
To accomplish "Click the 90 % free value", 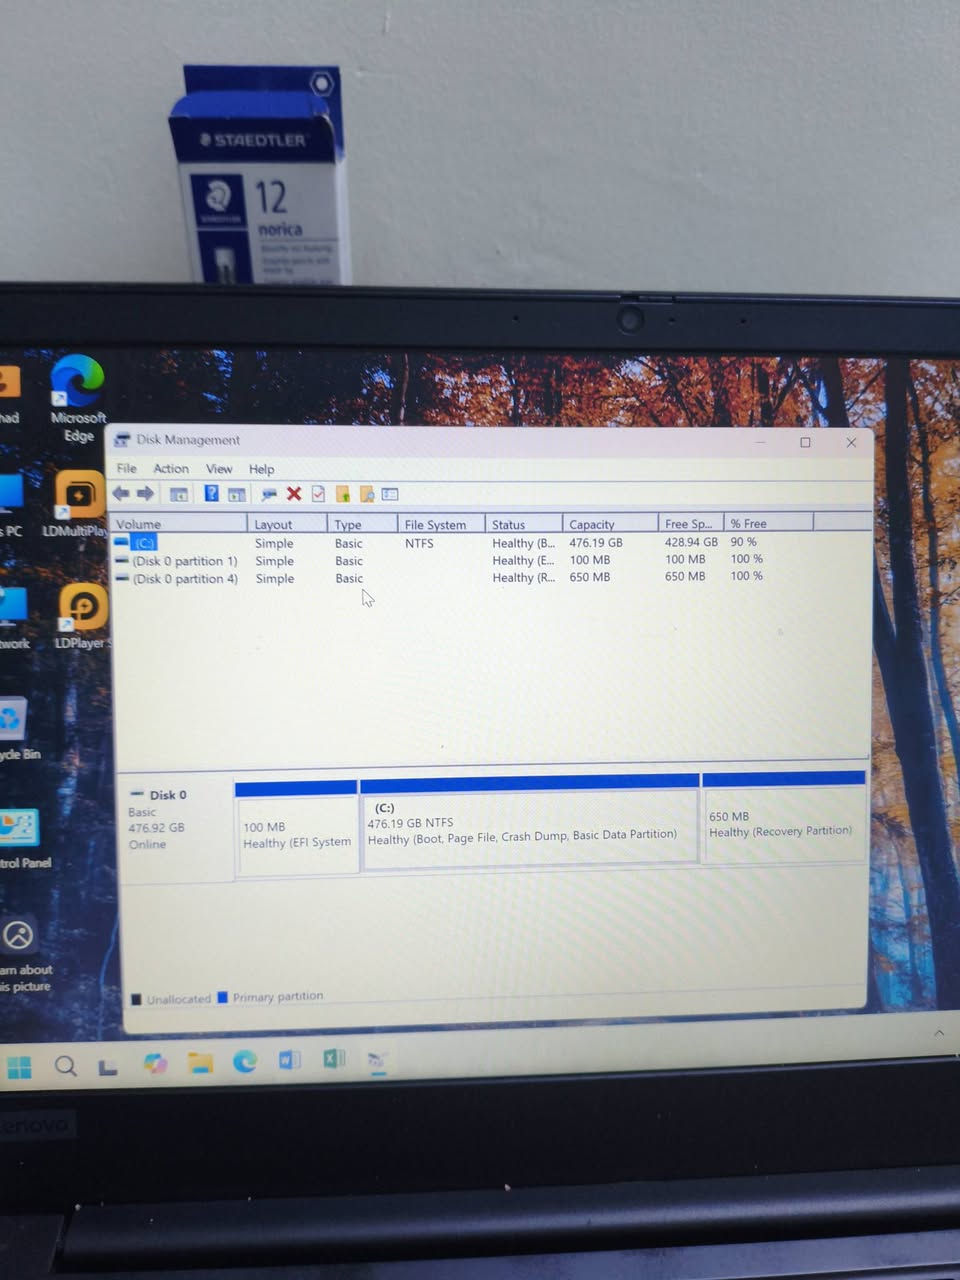I will (743, 541).
